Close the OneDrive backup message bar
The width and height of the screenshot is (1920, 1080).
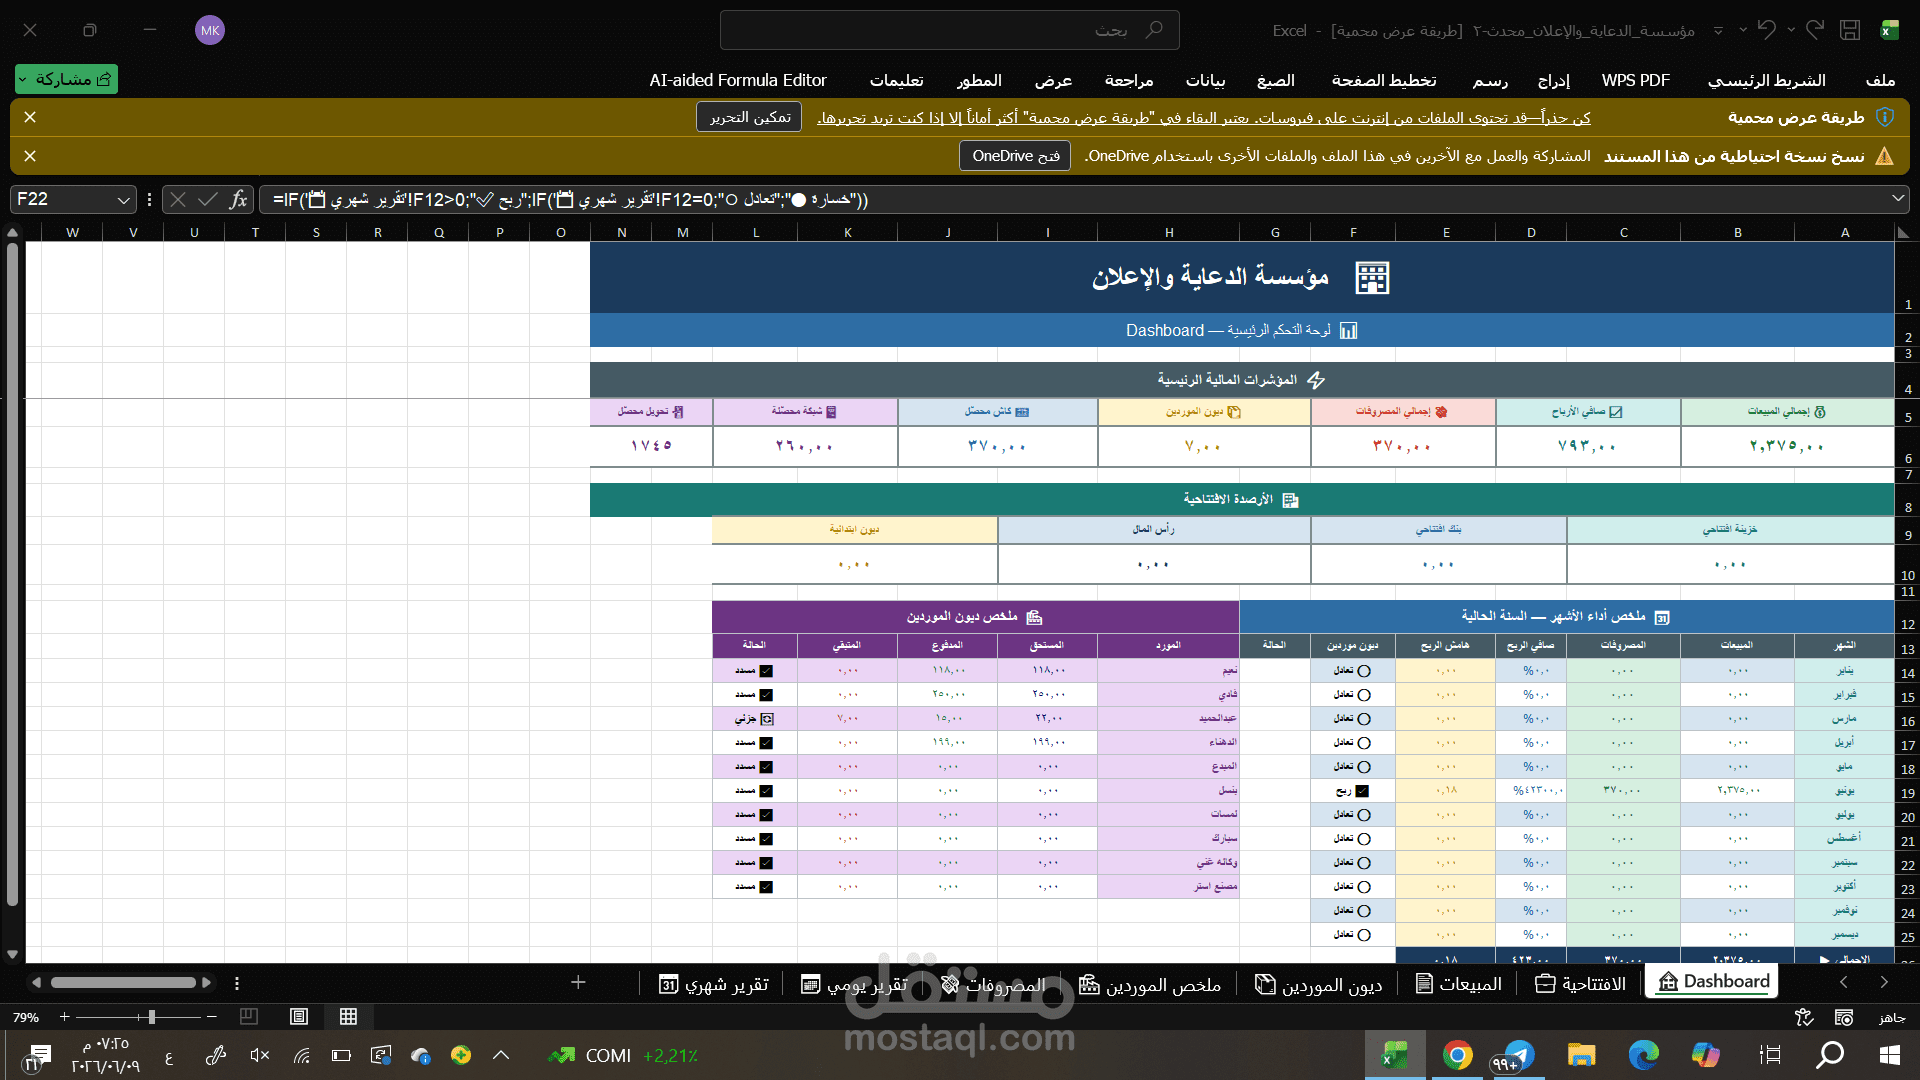pos(30,156)
